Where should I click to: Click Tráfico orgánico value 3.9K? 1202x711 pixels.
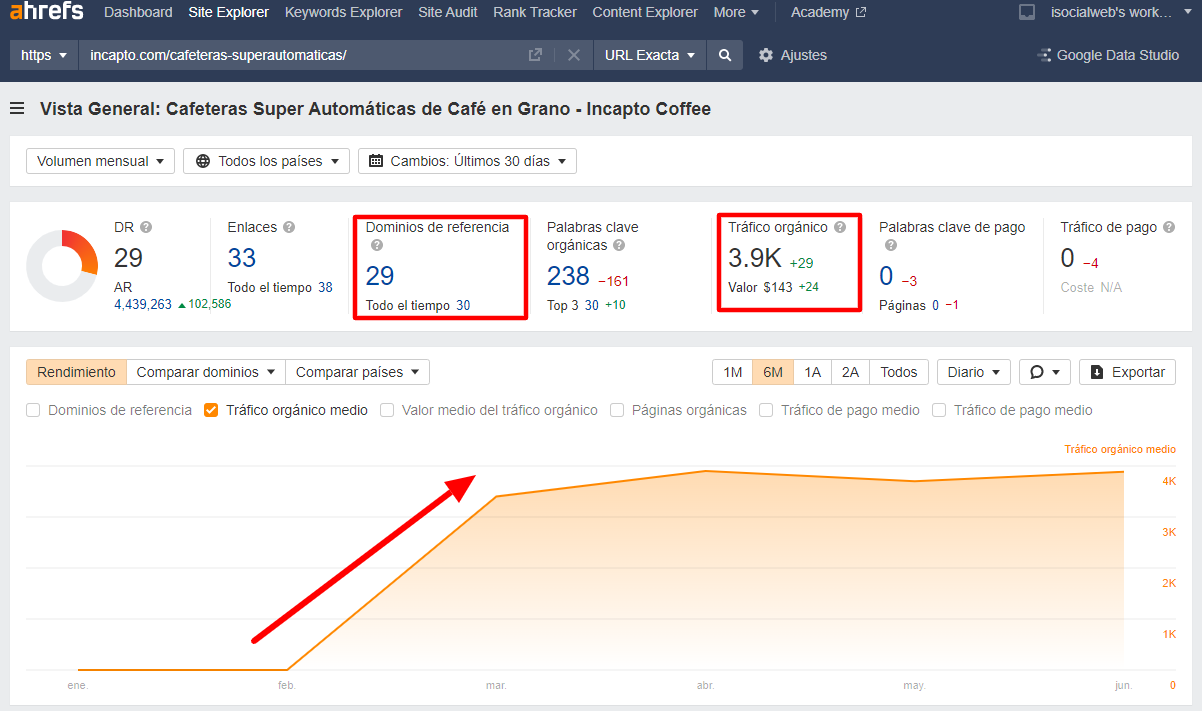pyautogui.click(x=755, y=258)
